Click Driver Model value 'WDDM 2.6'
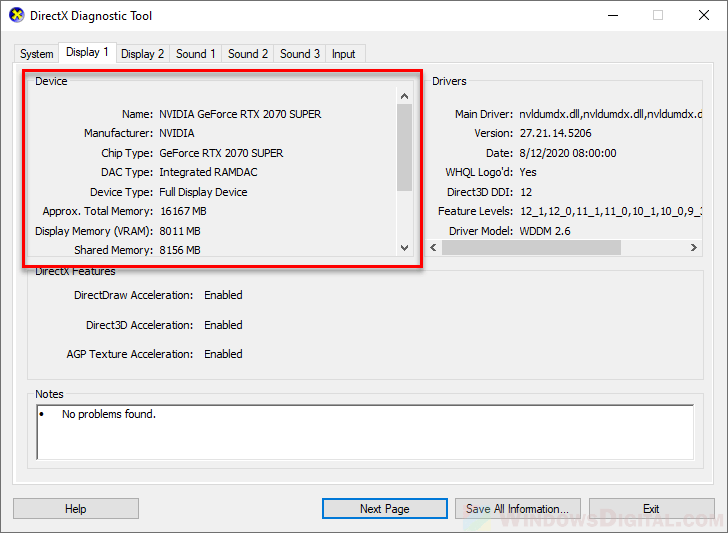The image size is (728, 533). (545, 231)
